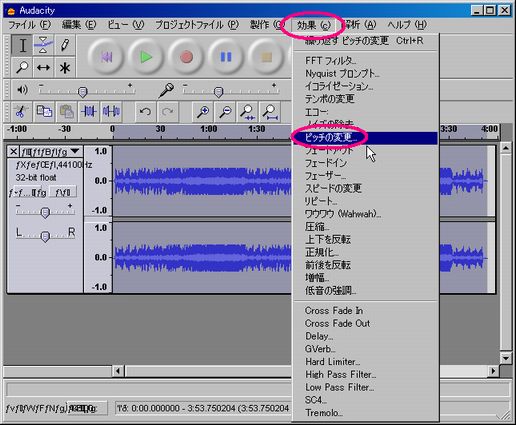Click the green Play button
The width and height of the screenshot is (516, 425).
tap(146, 57)
